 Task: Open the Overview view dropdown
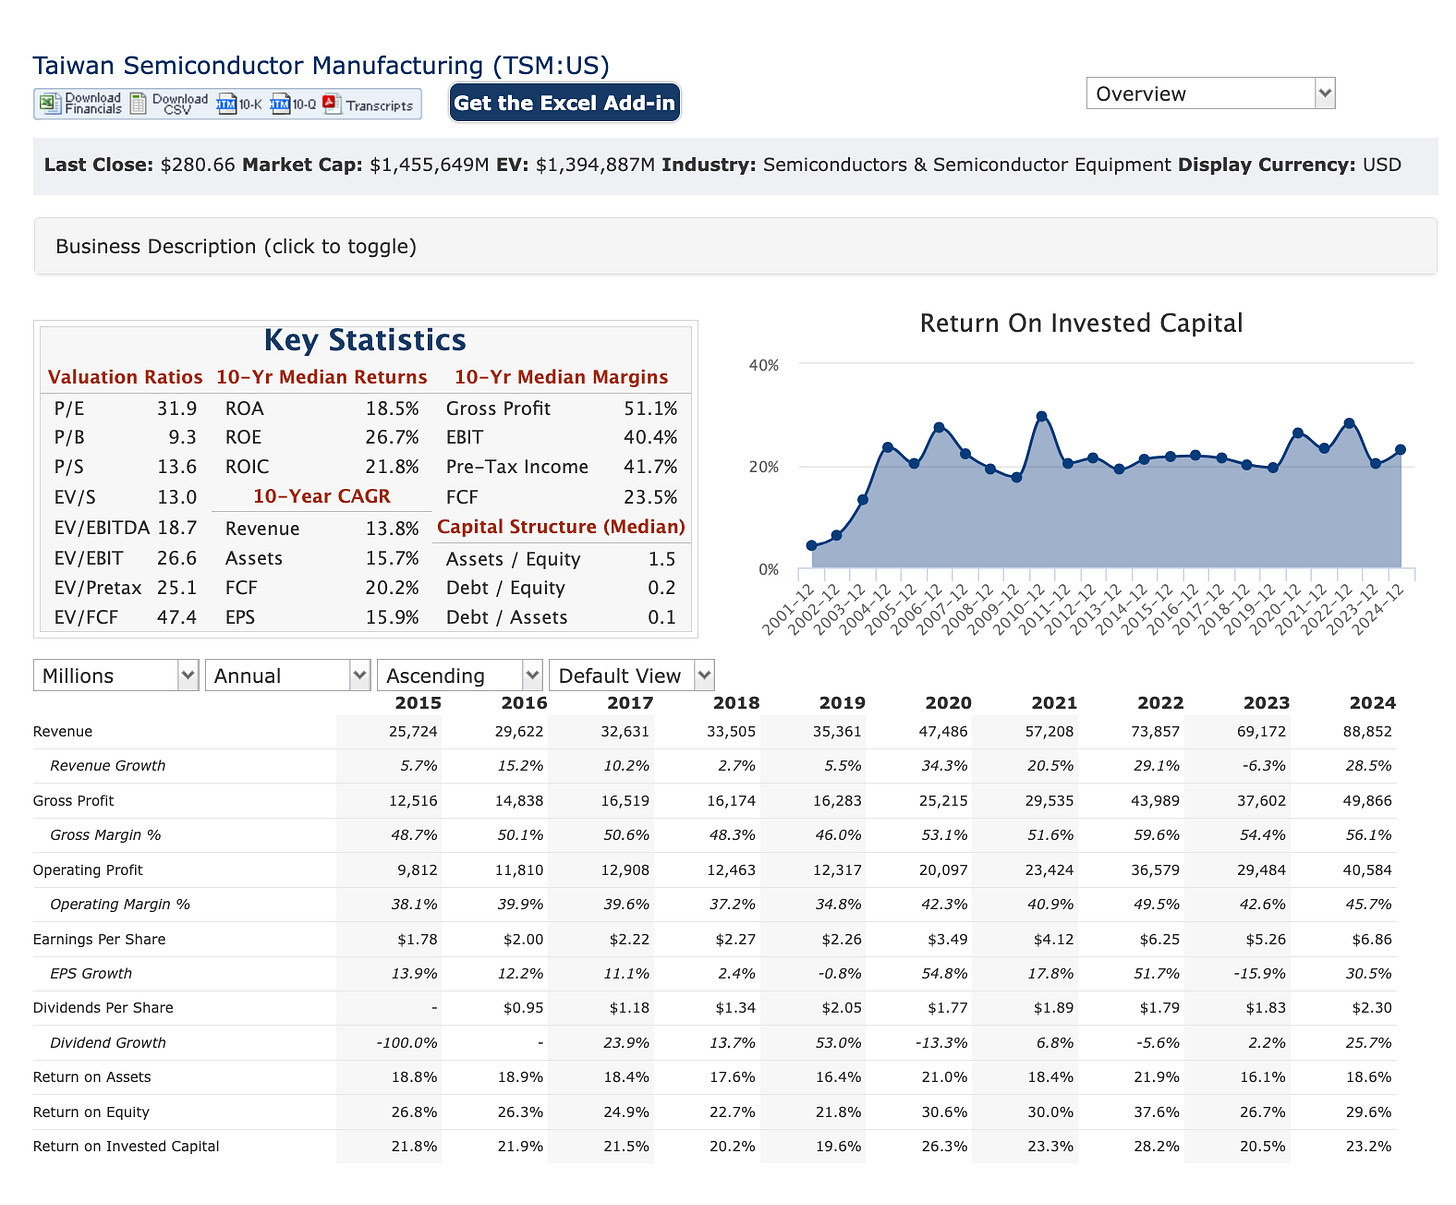(1210, 93)
